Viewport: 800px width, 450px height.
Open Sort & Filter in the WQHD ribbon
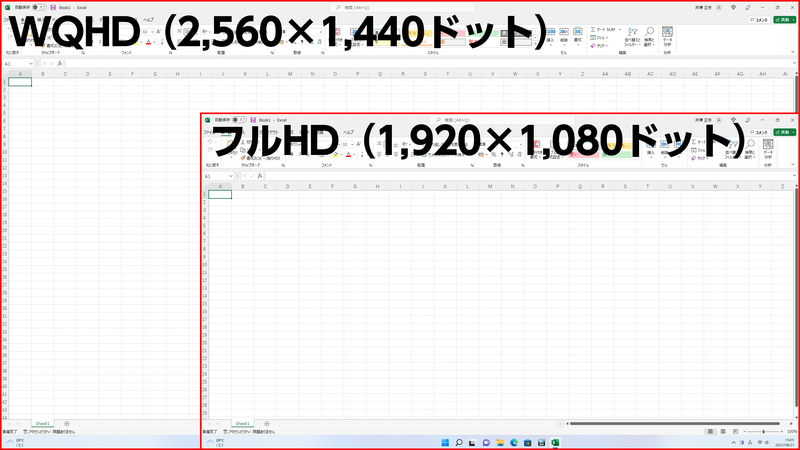(x=632, y=37)
